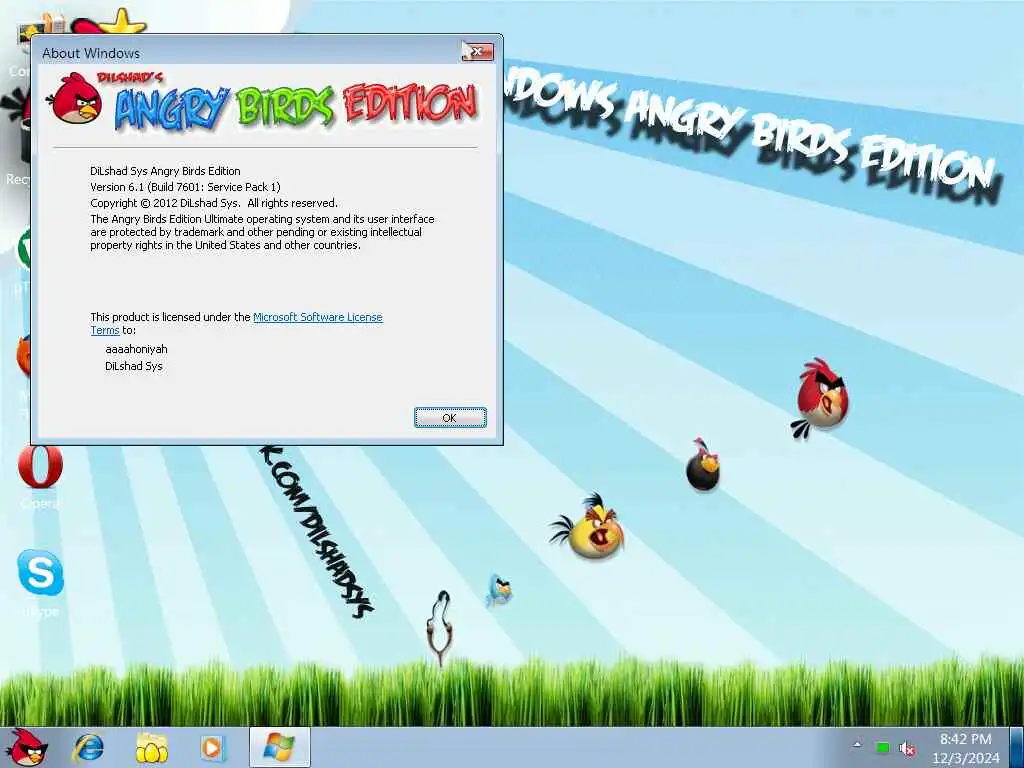
Task: Click the green network tray icon
Action: tap(882, 748)
